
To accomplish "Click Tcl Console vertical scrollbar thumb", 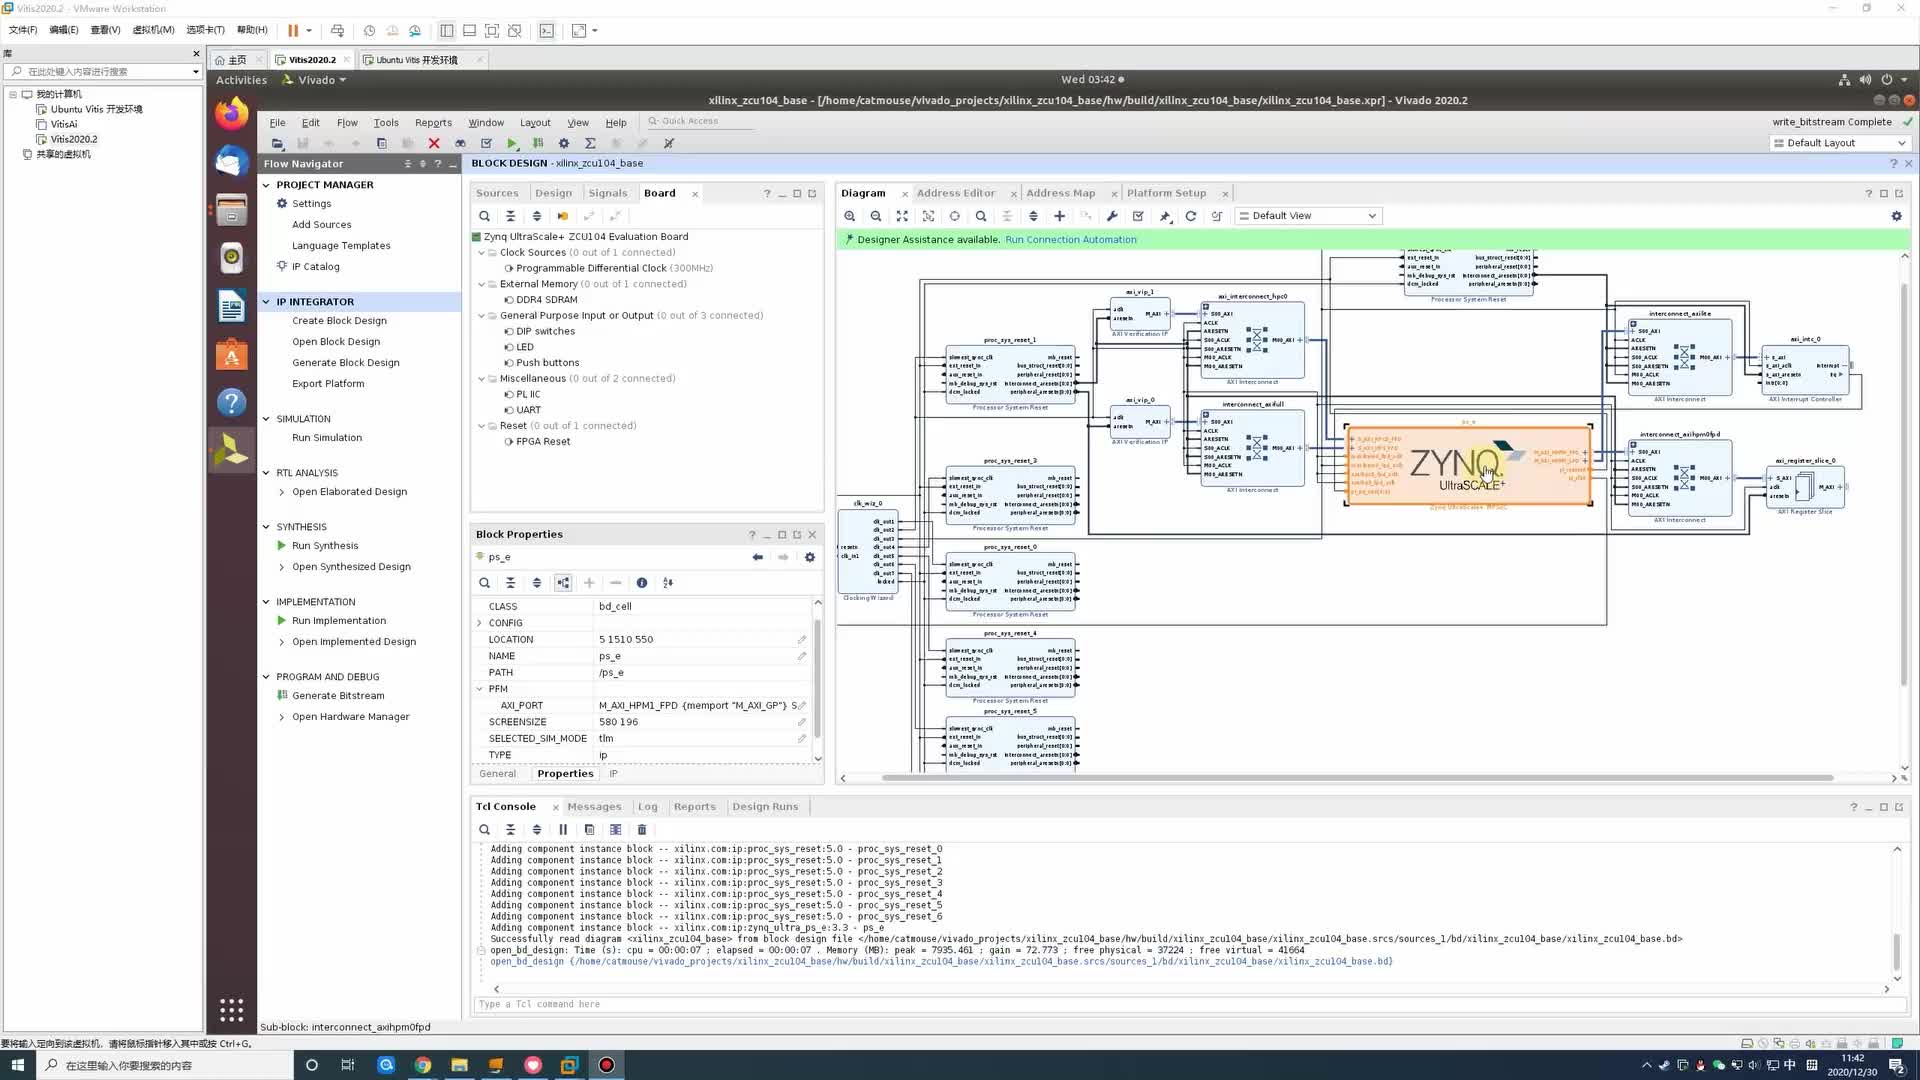I will click(x=1896, y=950).
